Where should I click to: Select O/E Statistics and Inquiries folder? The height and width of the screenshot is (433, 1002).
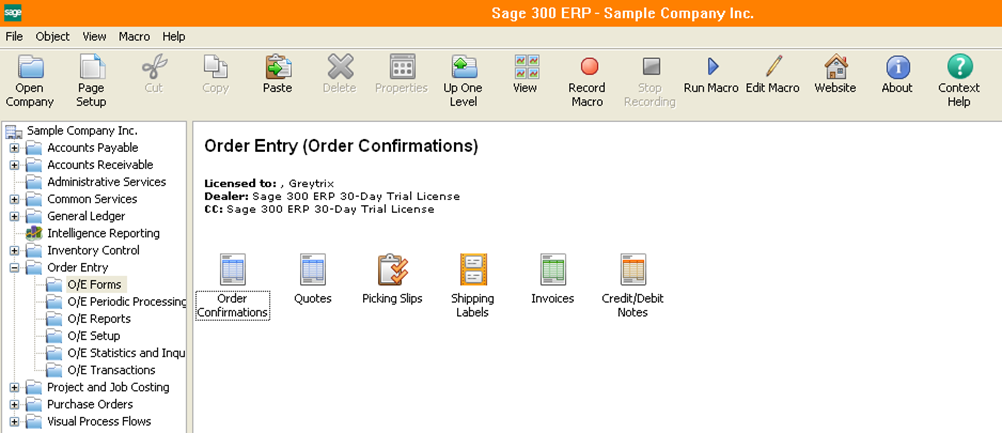pyautogui.click(x=127, y=353)
